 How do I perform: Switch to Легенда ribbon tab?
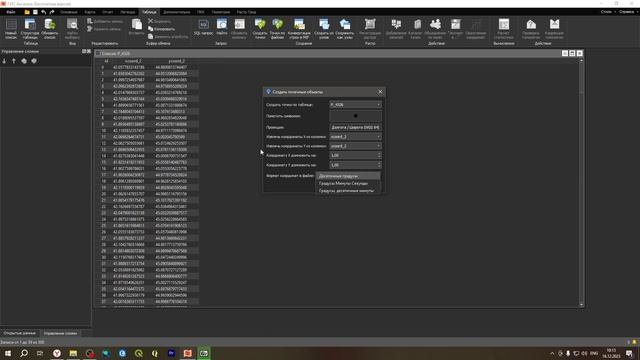pyautogui.click(x=127, y=12)
